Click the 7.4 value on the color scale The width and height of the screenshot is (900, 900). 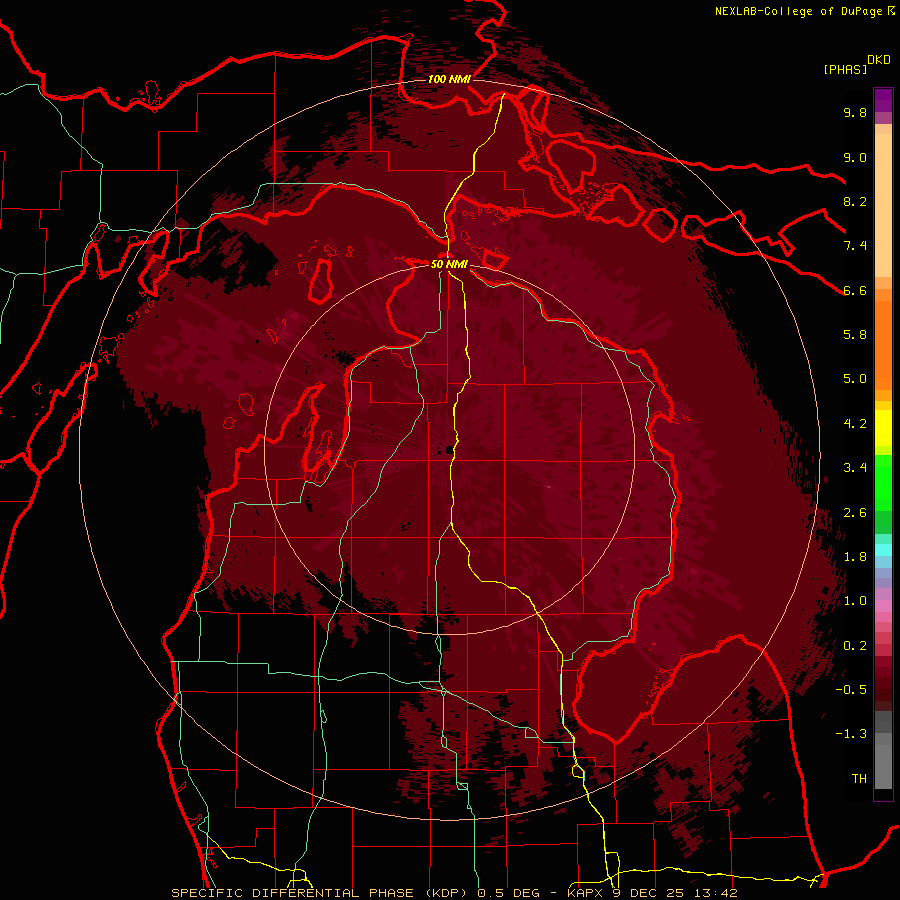coord(855,246)
